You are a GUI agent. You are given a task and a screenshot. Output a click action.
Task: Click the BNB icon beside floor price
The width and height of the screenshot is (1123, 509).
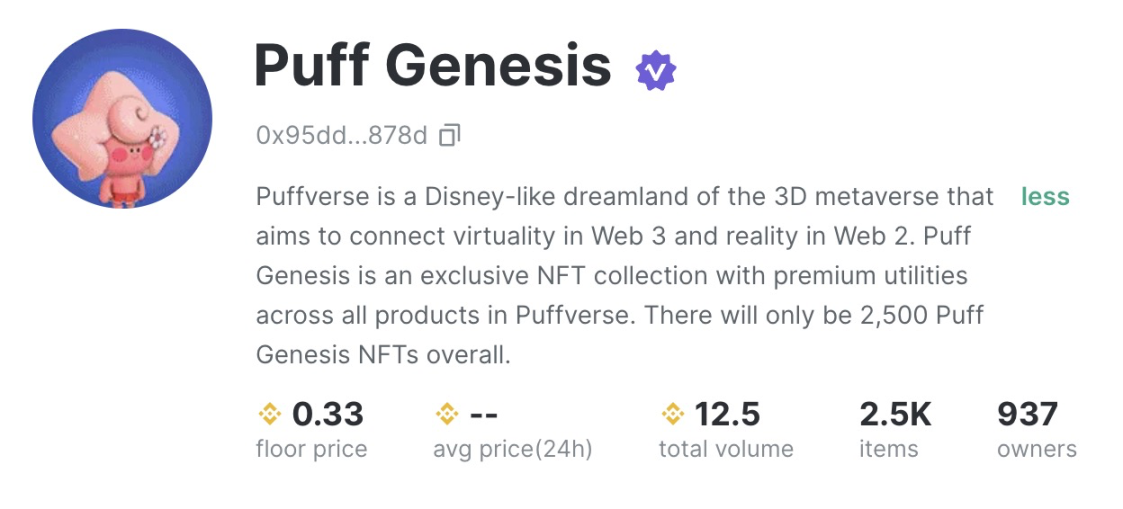(x=270, y=413)
